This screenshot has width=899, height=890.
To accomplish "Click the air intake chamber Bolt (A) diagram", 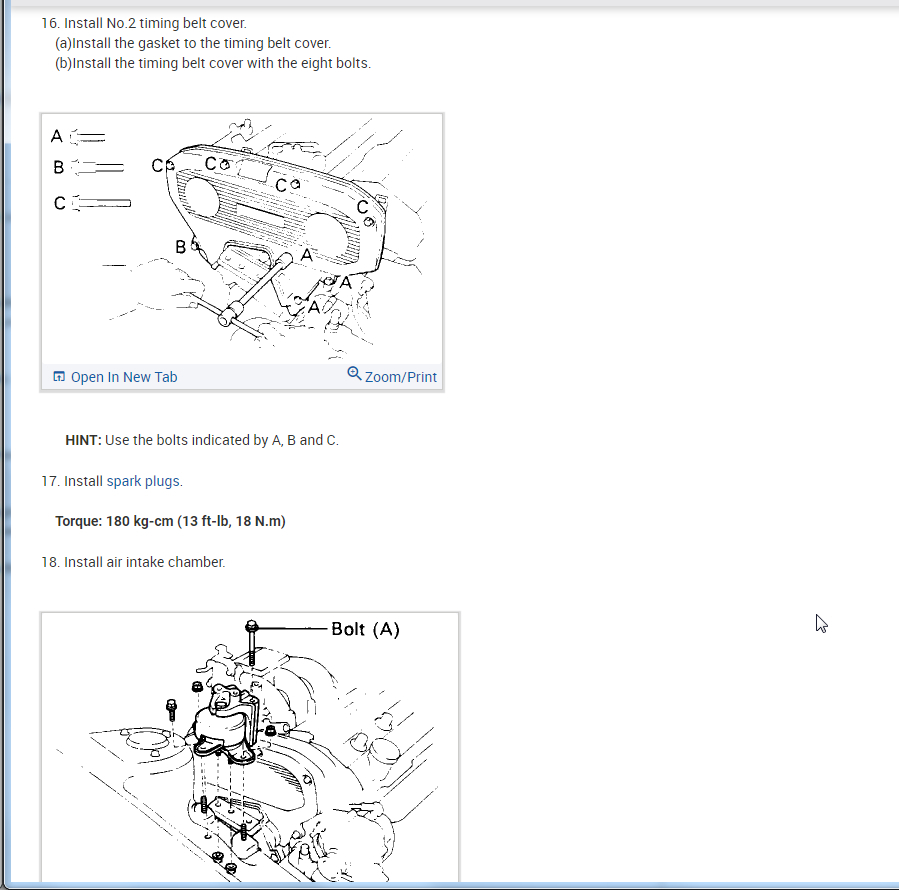I will pyautogui.click(x=250, y=747).
